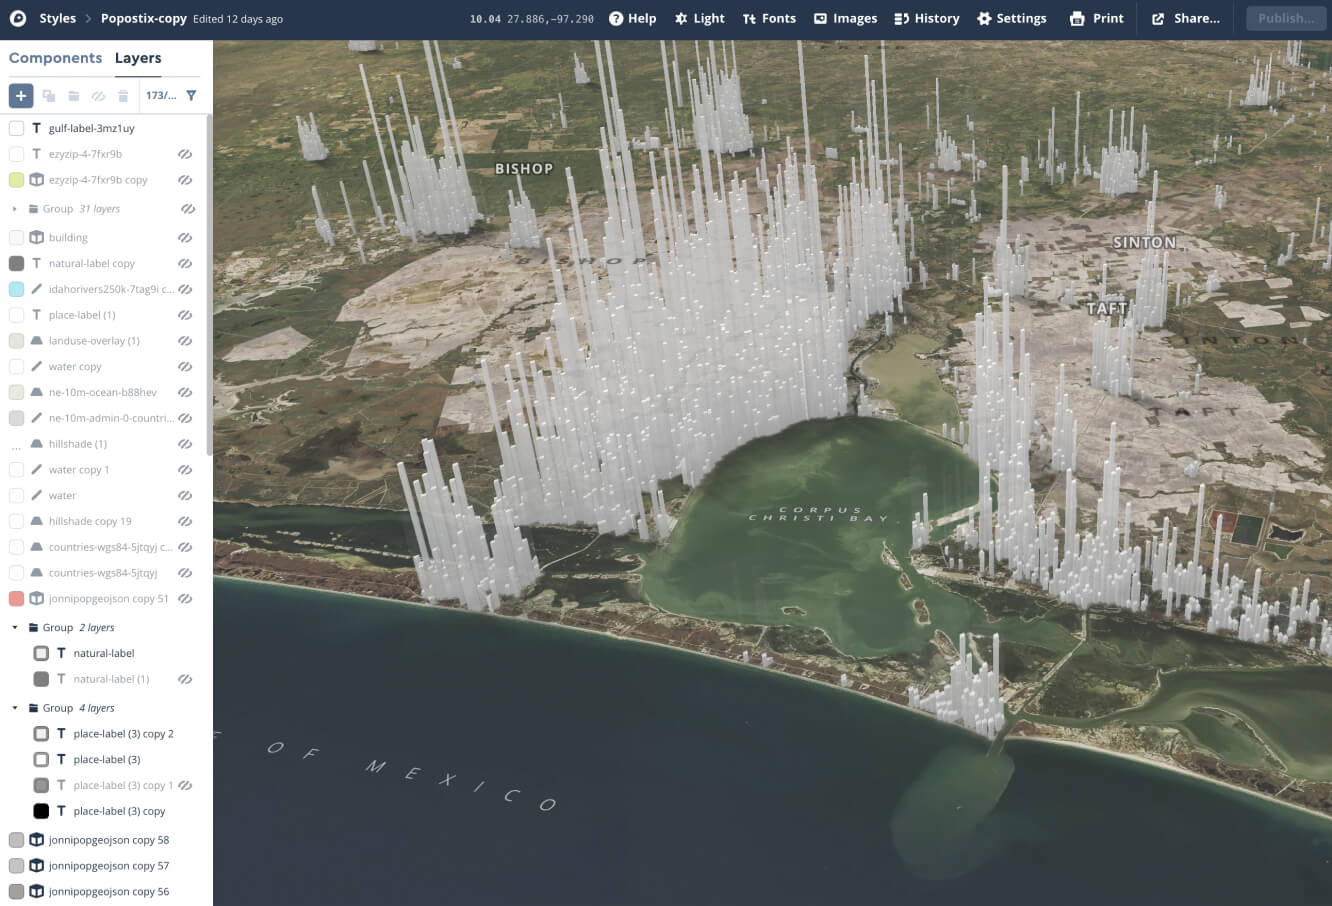Click the black swatch of place-label (3) copy

click(x=41, y=811)
